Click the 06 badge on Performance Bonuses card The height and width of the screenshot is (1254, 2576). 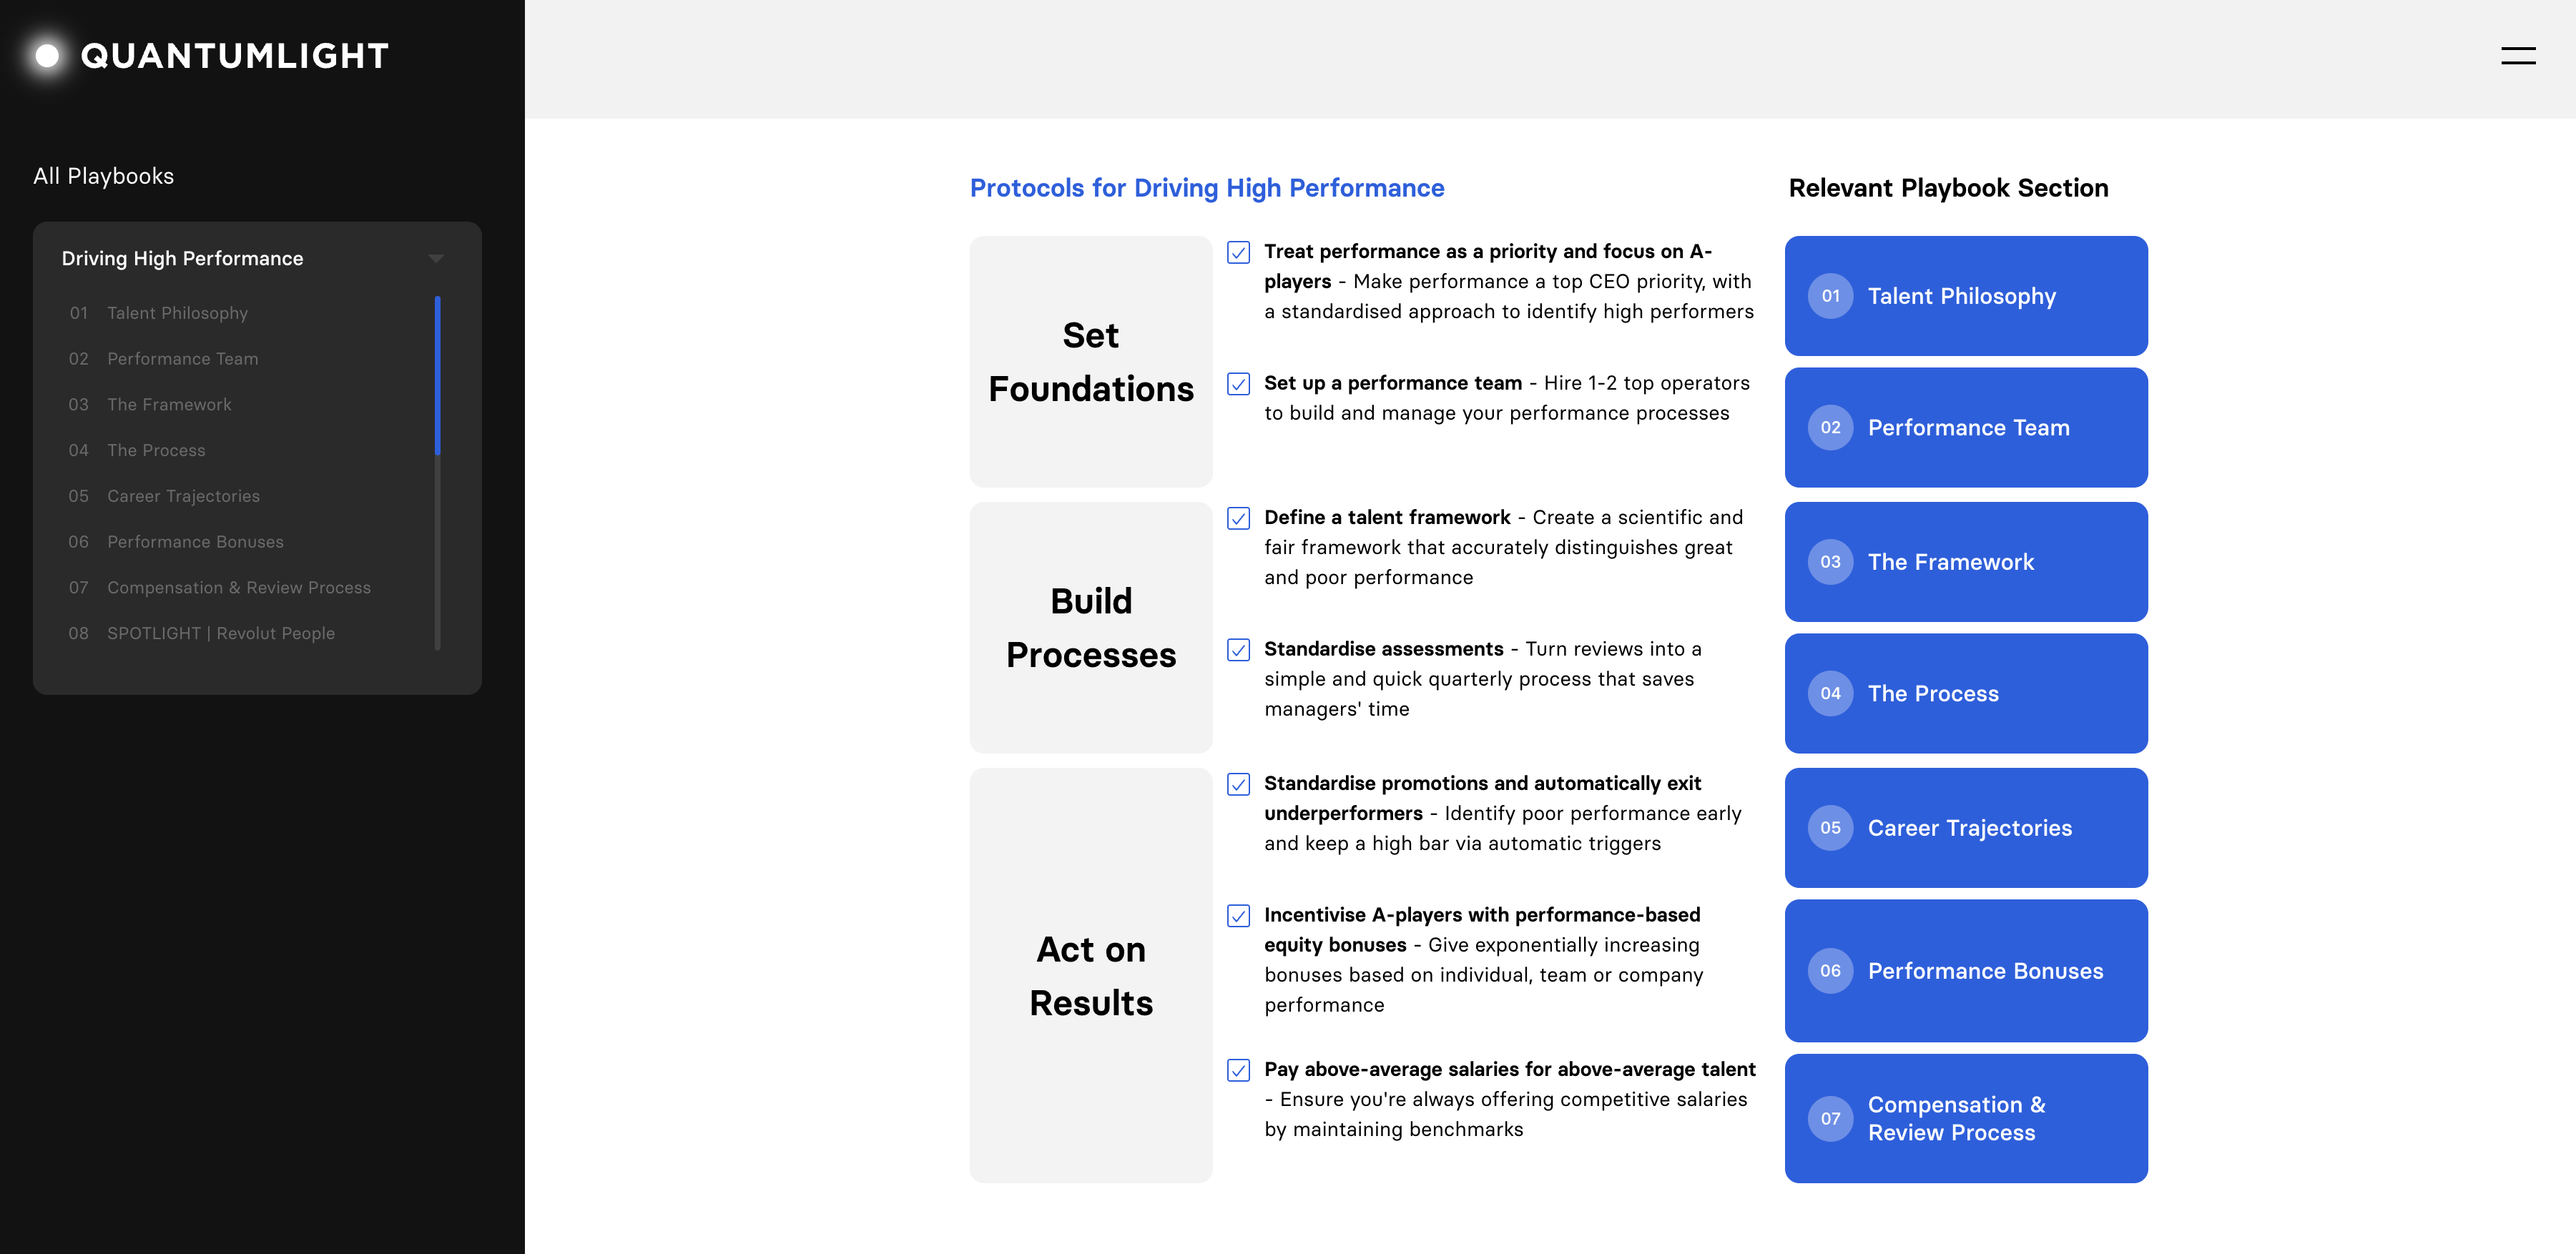coord(1830,971)
